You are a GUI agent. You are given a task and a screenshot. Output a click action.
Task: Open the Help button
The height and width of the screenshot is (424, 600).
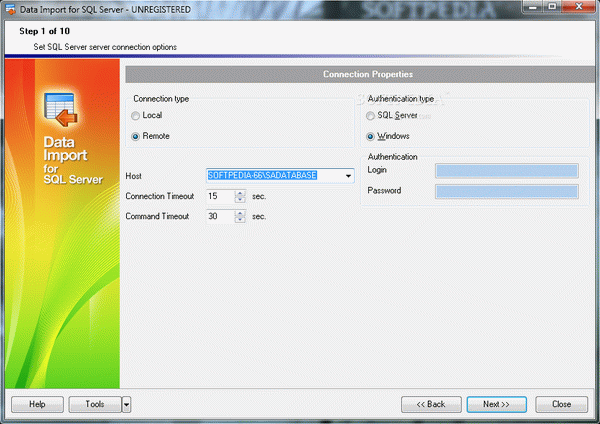tap(38, 404)
